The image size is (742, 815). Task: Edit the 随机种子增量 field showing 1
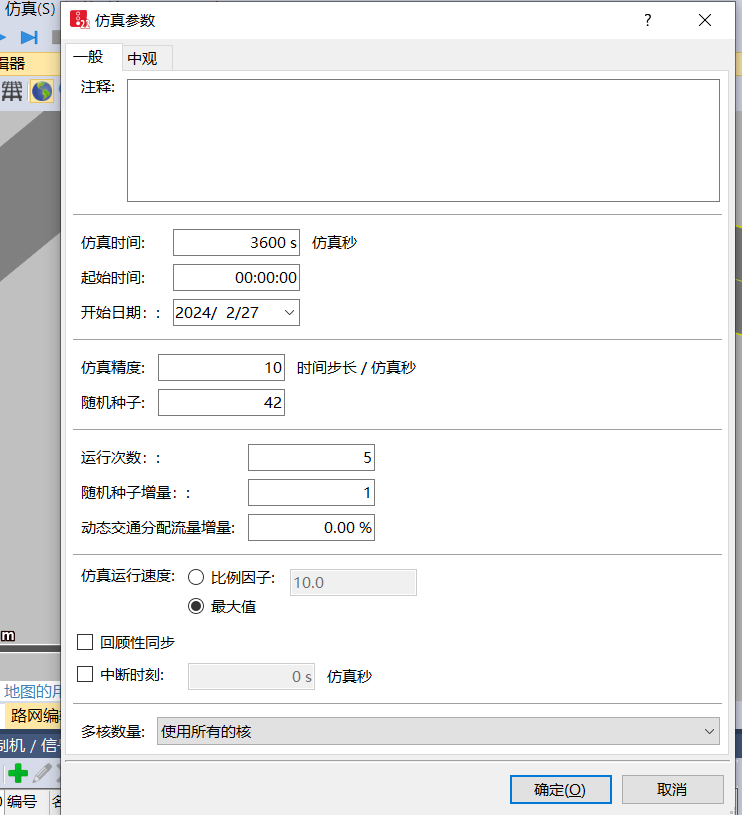(311, 492)
